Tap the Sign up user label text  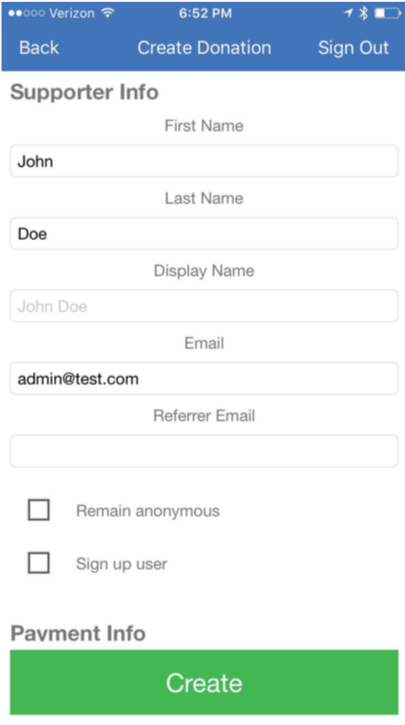(x=122, y=564)
